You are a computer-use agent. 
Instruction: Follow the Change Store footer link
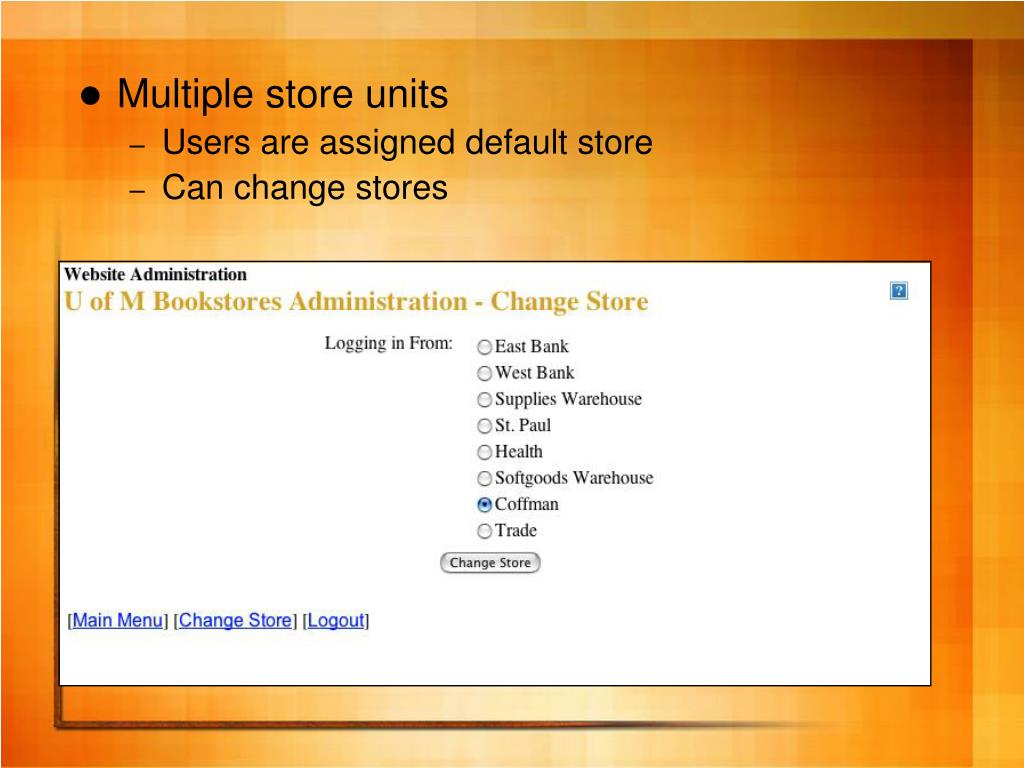pos(235,620)
